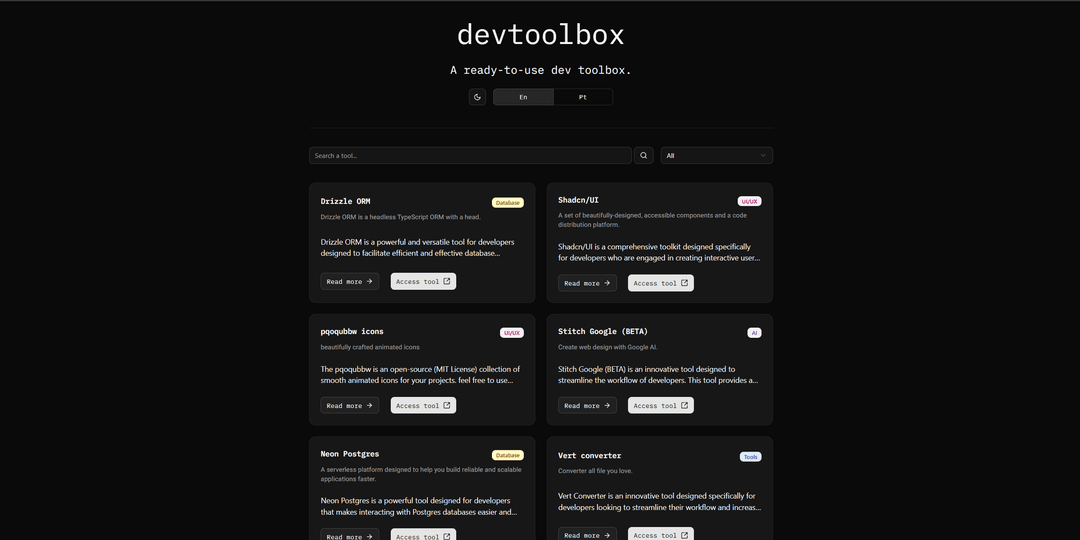1080x540 pixels.
Task: Click arrow icon on Stitch Google Read more
Action: pyautogui.click(x=607, y=405)
